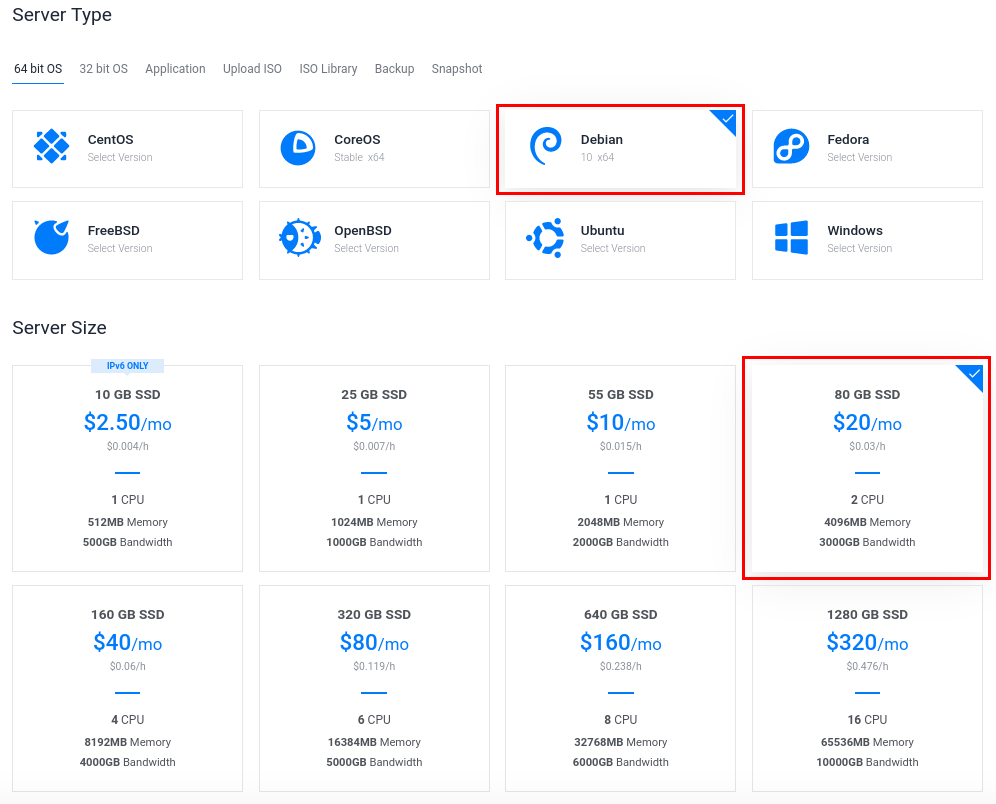Switch to the Application tab
The image size is (996, 804).
[175, 68]
